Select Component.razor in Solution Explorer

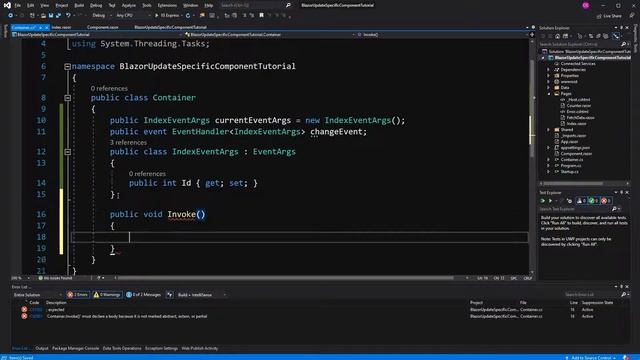click(576, 154)
